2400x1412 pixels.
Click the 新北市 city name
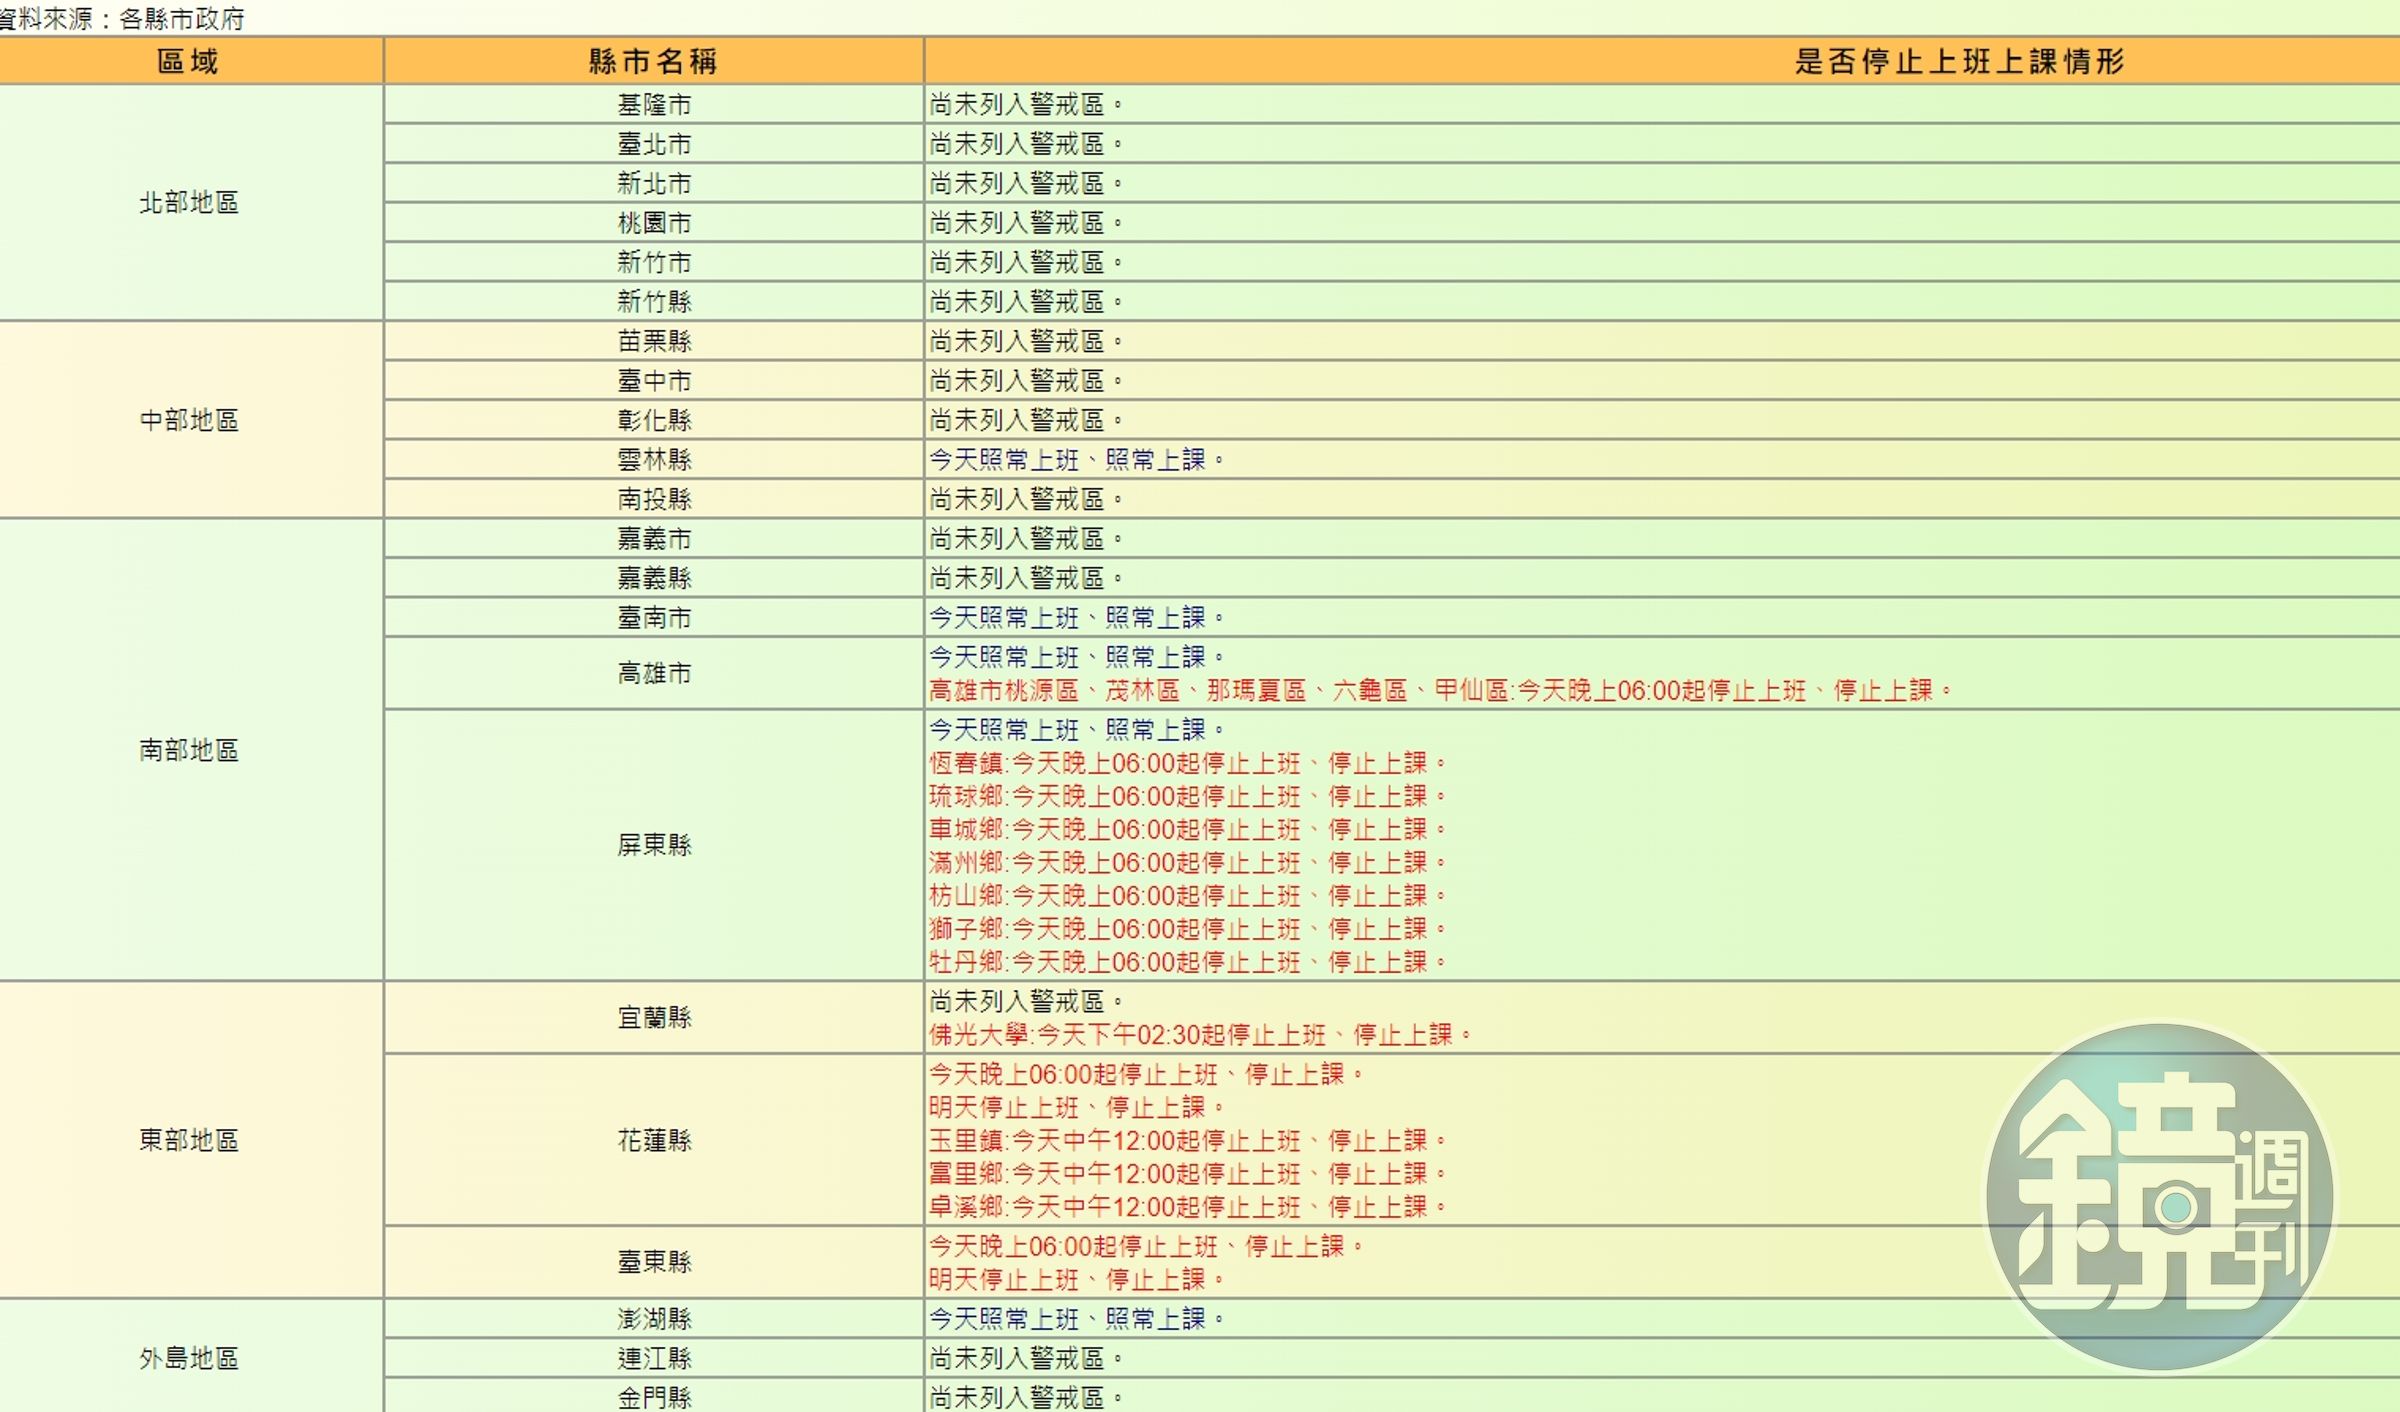(x=654, y=183)
